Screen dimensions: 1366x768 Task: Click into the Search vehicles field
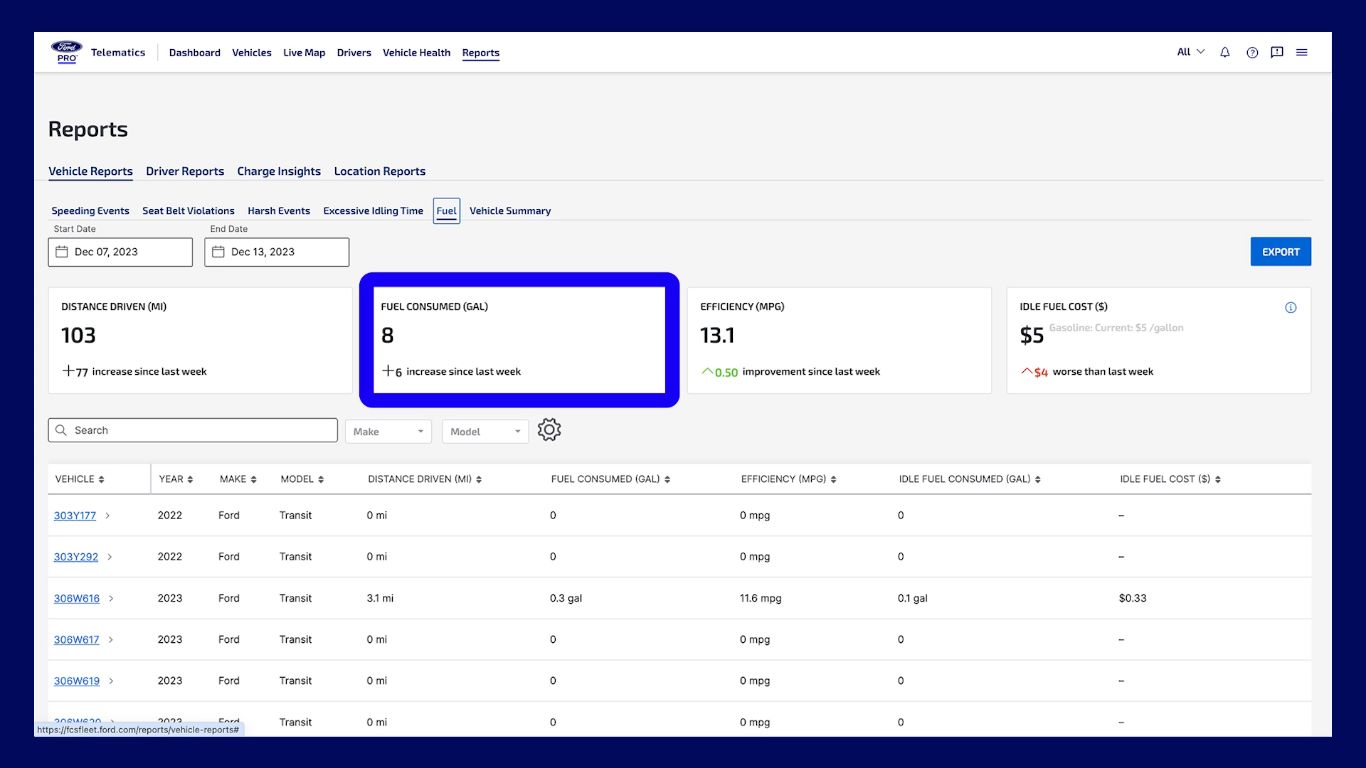coord(200,430)
